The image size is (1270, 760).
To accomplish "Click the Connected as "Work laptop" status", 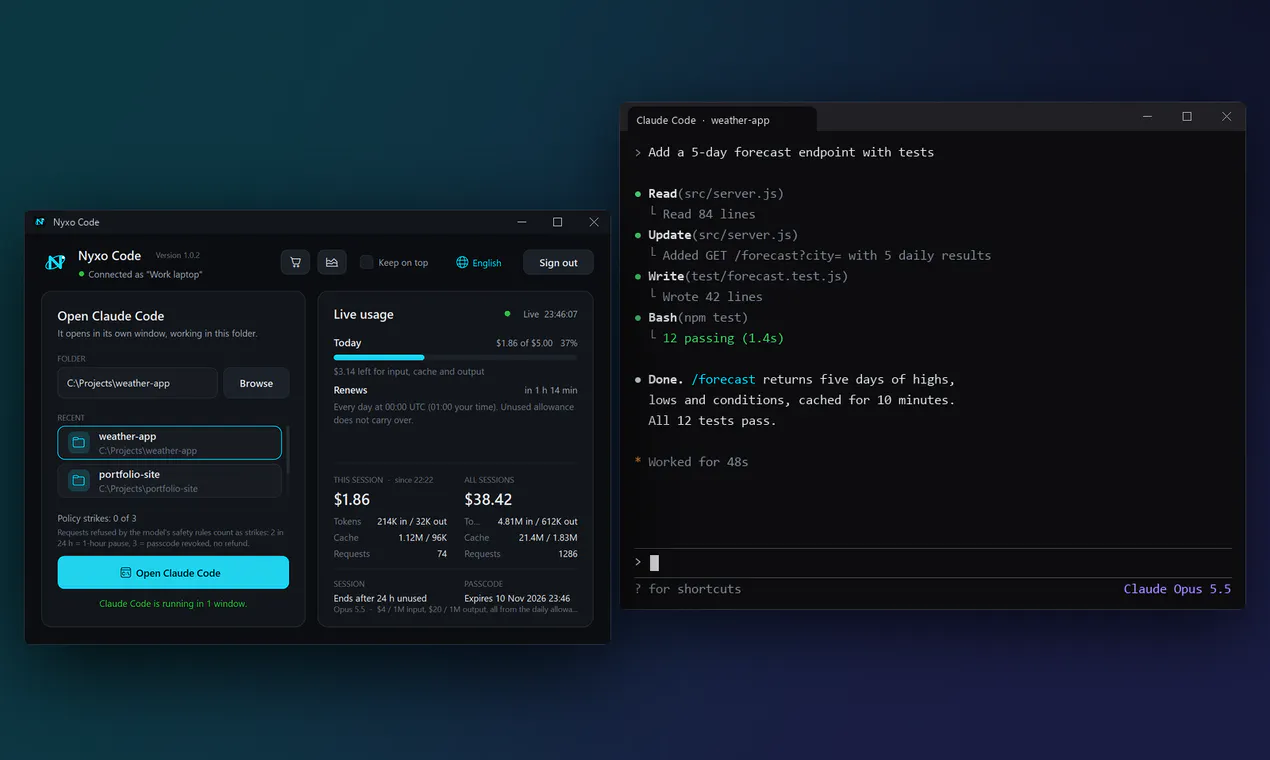I will point(140,274).
